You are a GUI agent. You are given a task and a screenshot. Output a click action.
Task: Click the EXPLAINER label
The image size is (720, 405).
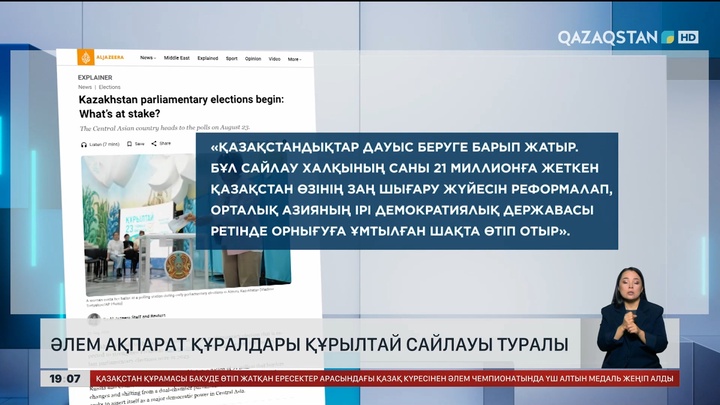[95, 78]
